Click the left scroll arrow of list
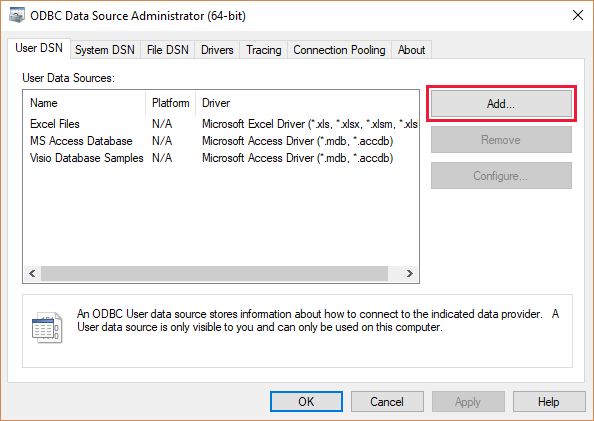The height and width of the screenshot is (421, 594). (x=32, y=274)
